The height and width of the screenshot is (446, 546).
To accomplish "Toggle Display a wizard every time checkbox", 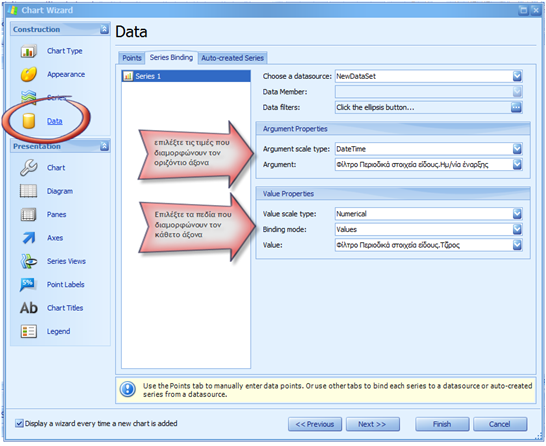I will [19, 423].
